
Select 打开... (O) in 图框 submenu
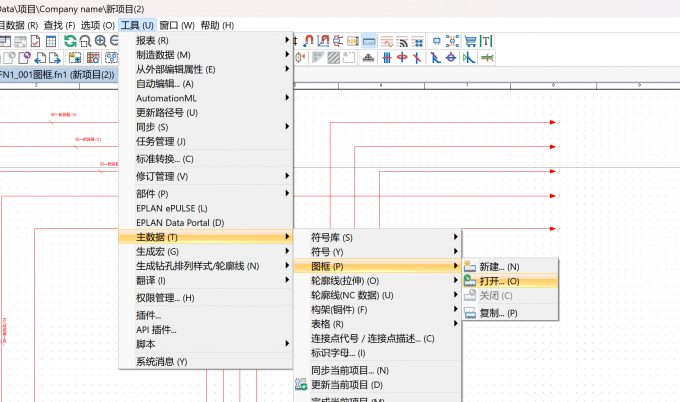click(x=510, y=281)
